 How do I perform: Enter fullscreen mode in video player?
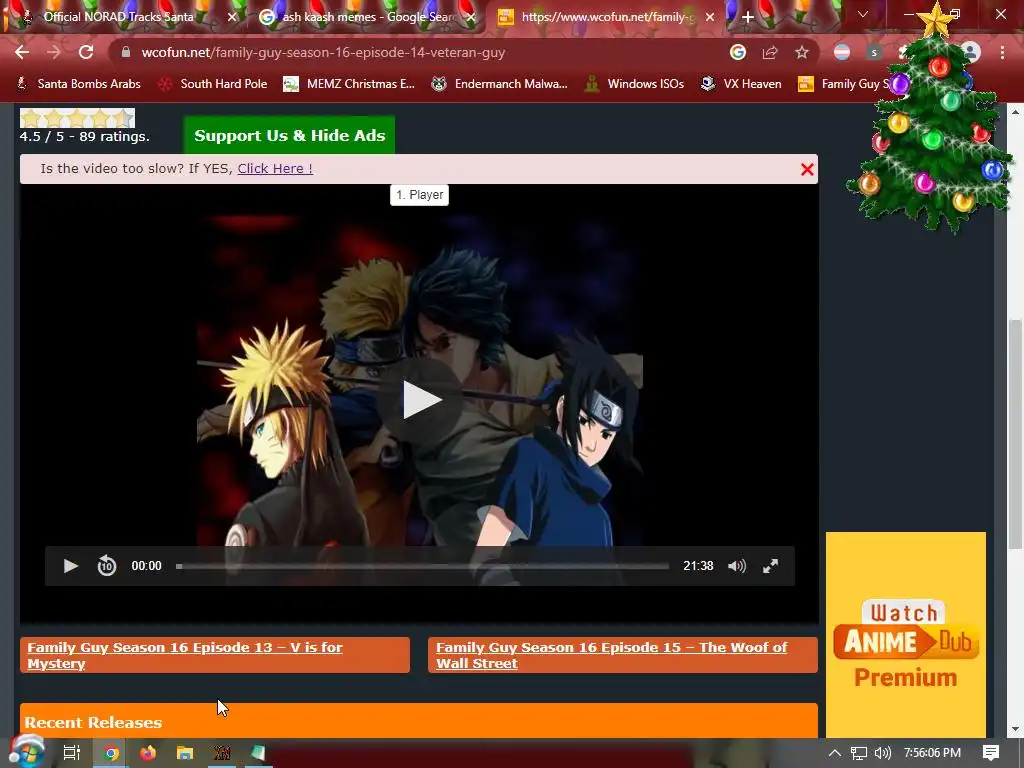click(771, 566)
